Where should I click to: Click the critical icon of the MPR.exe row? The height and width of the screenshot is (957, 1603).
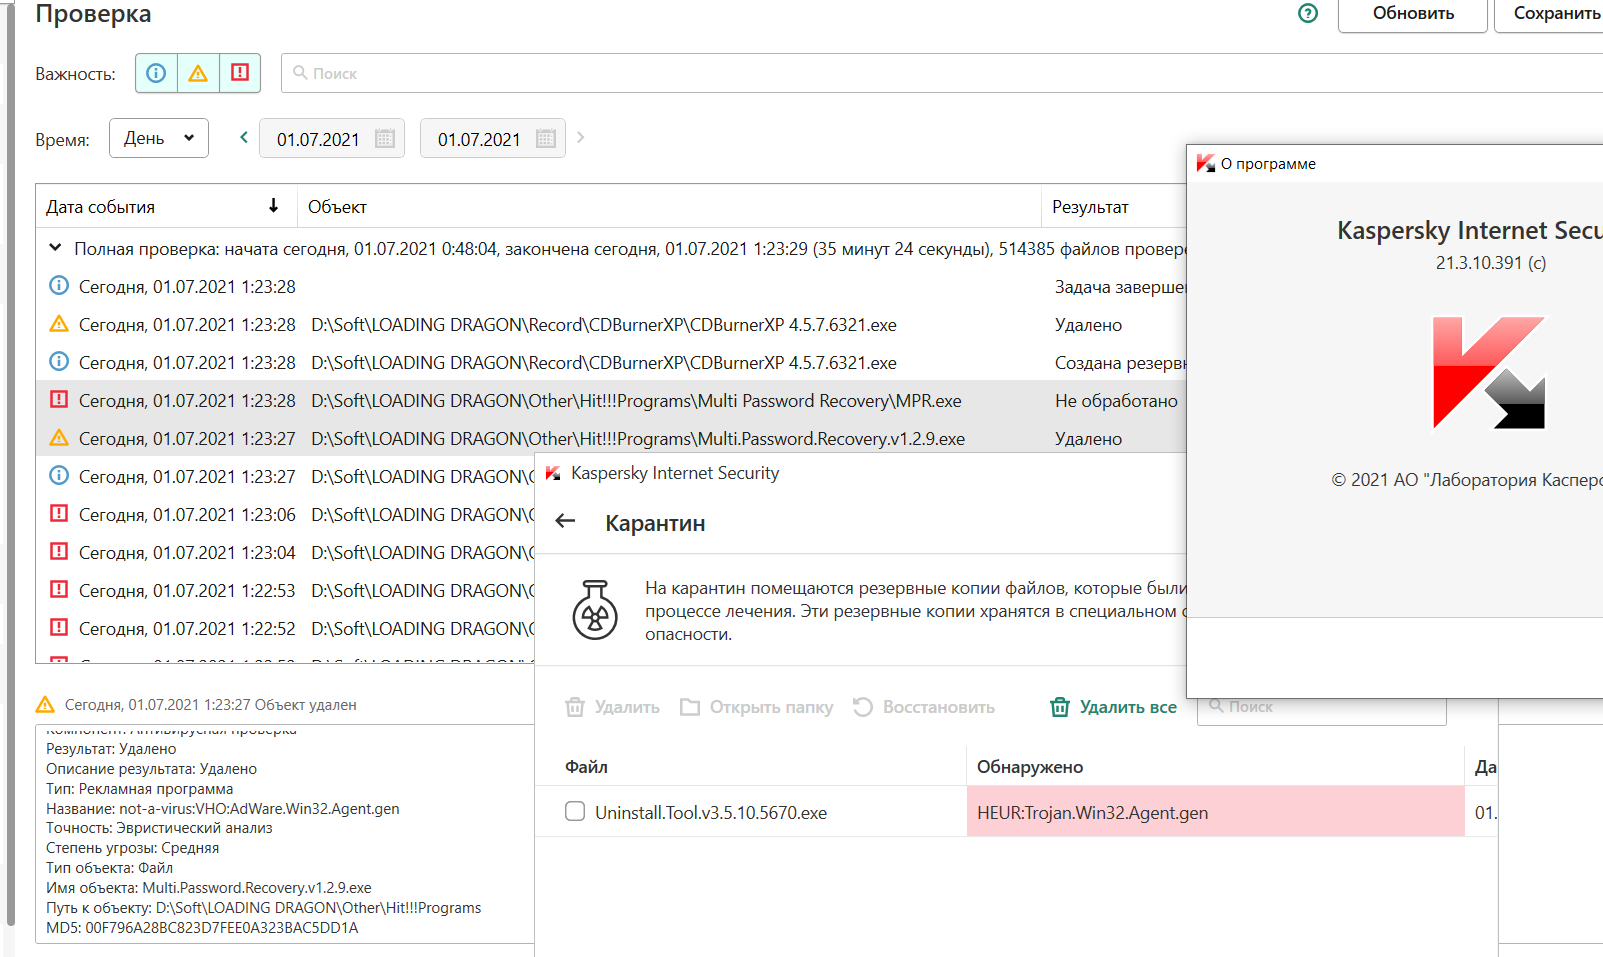tap(59, 400)
